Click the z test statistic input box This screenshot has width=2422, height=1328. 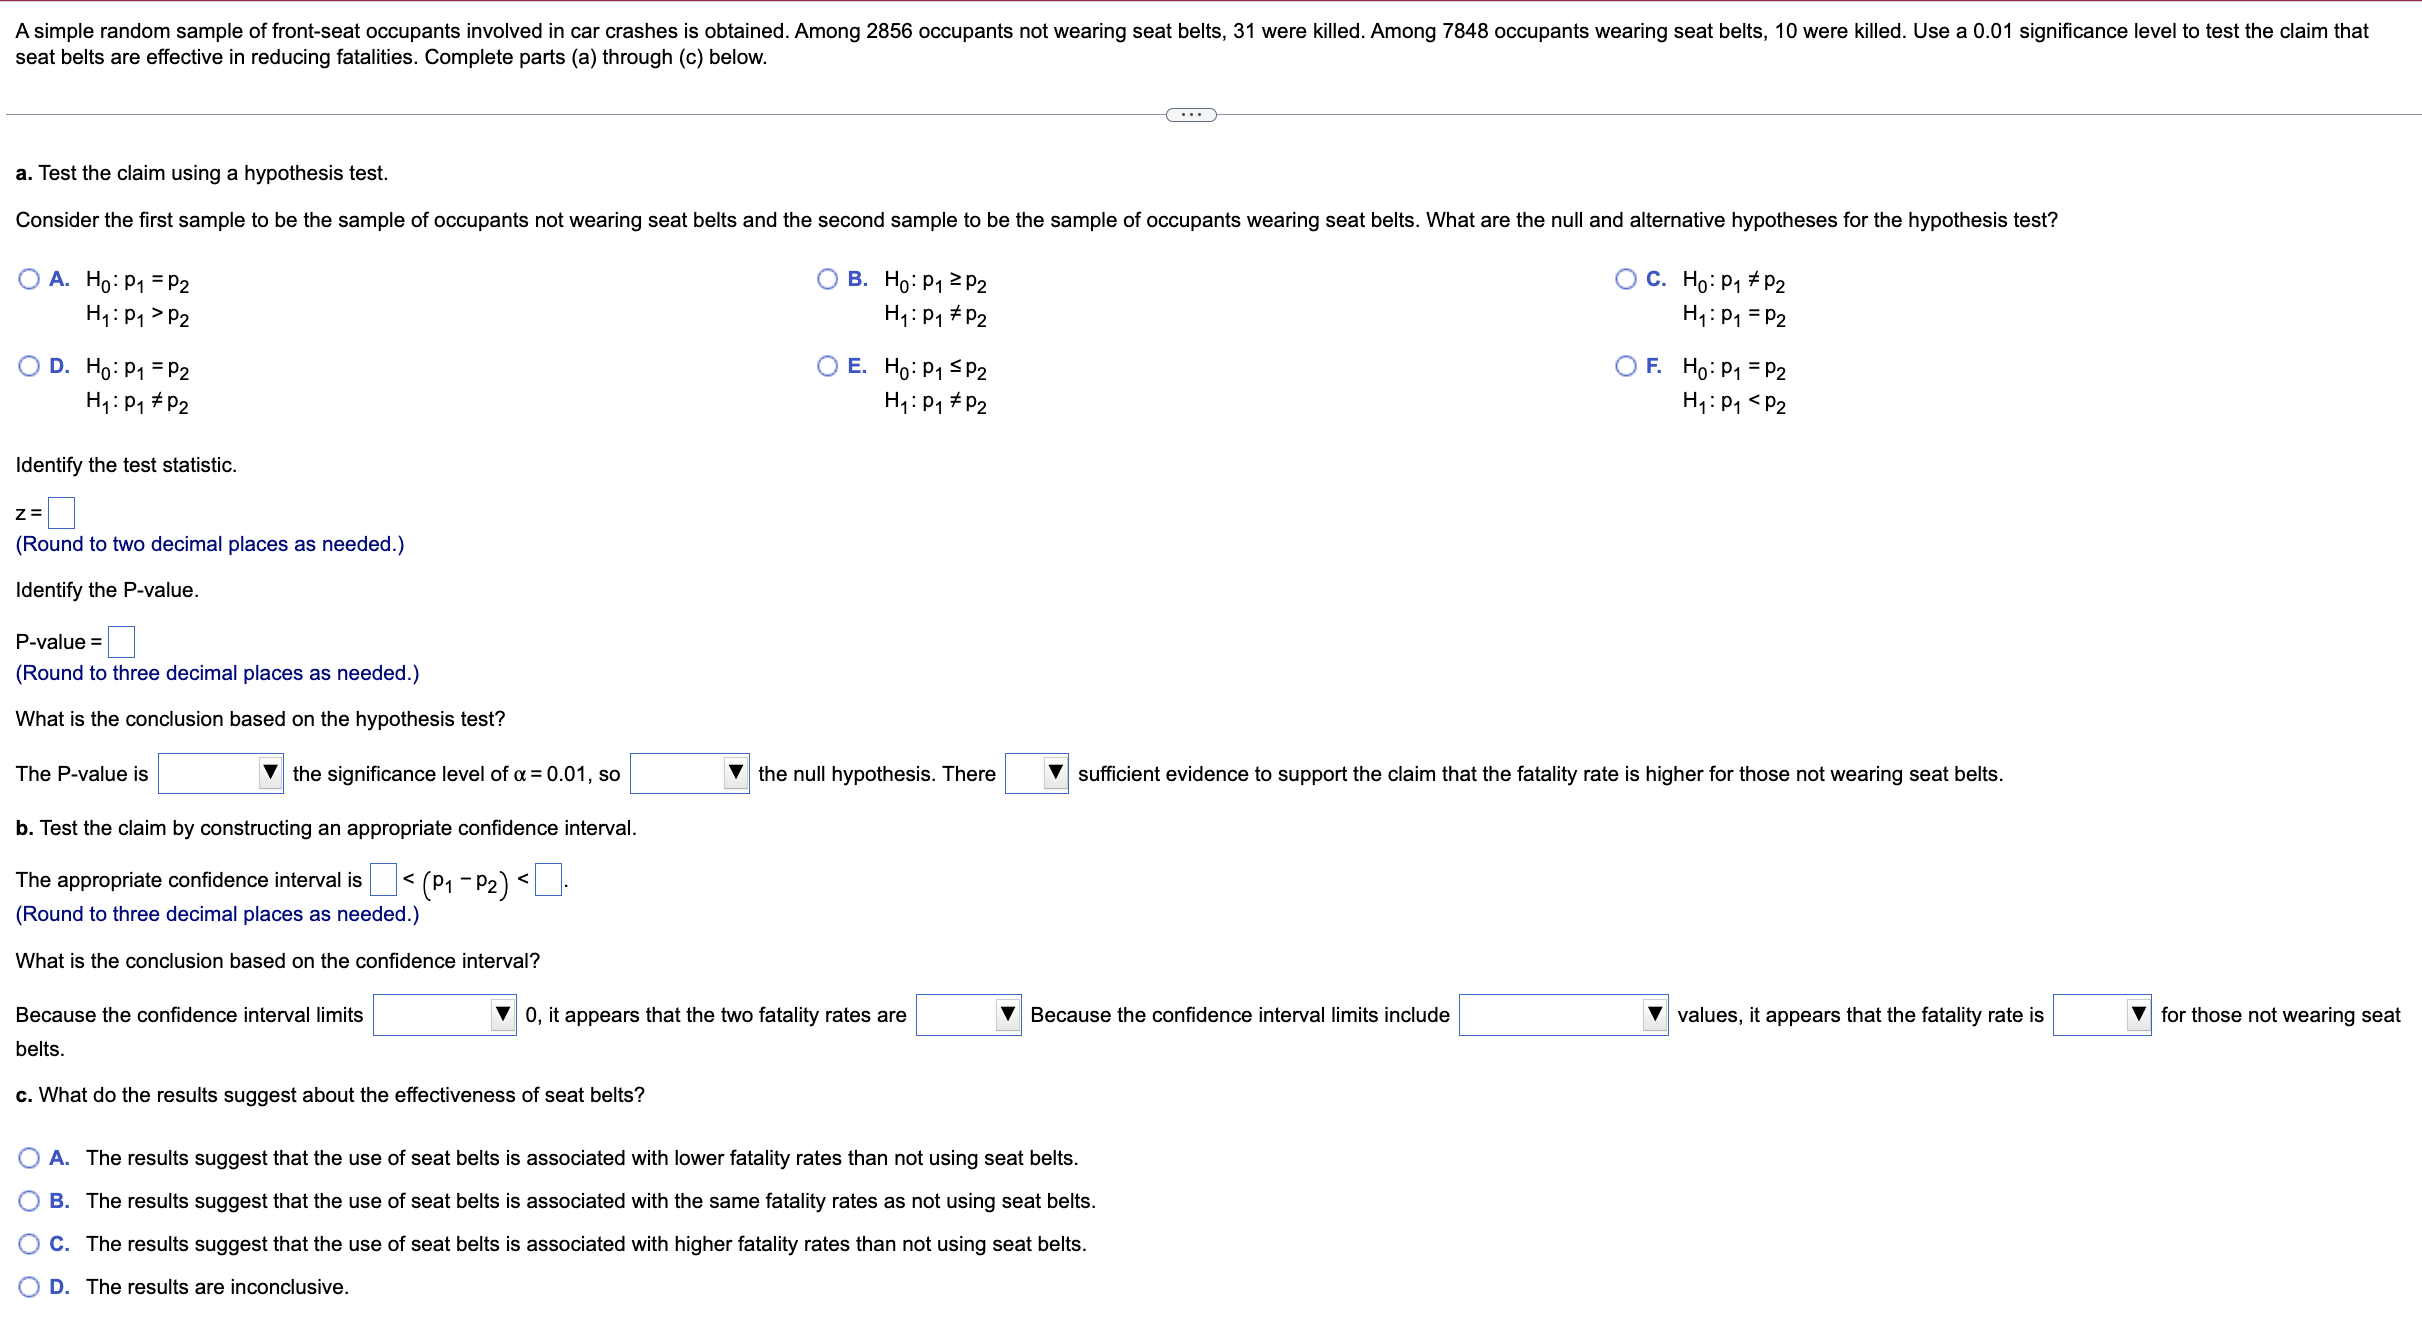coord(62,513)
